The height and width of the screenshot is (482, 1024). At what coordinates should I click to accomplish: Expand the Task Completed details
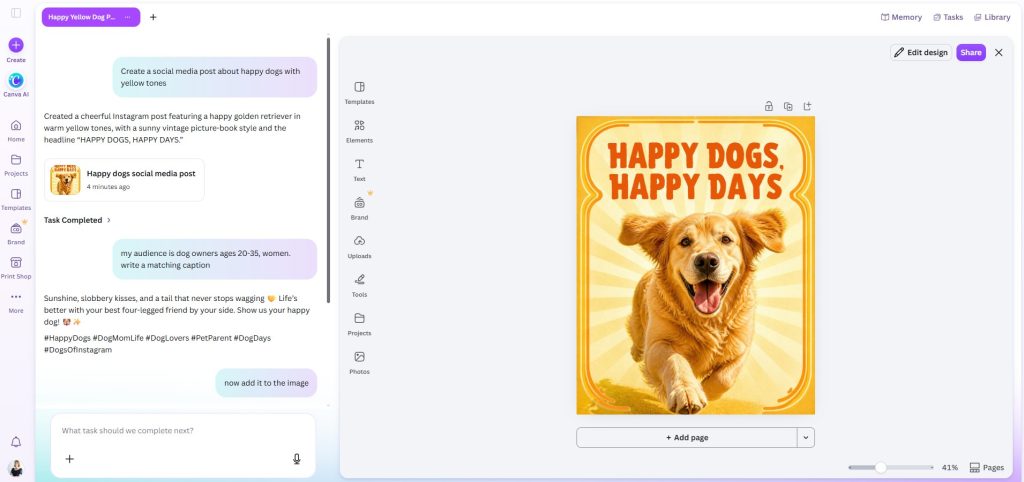[78, 220]
